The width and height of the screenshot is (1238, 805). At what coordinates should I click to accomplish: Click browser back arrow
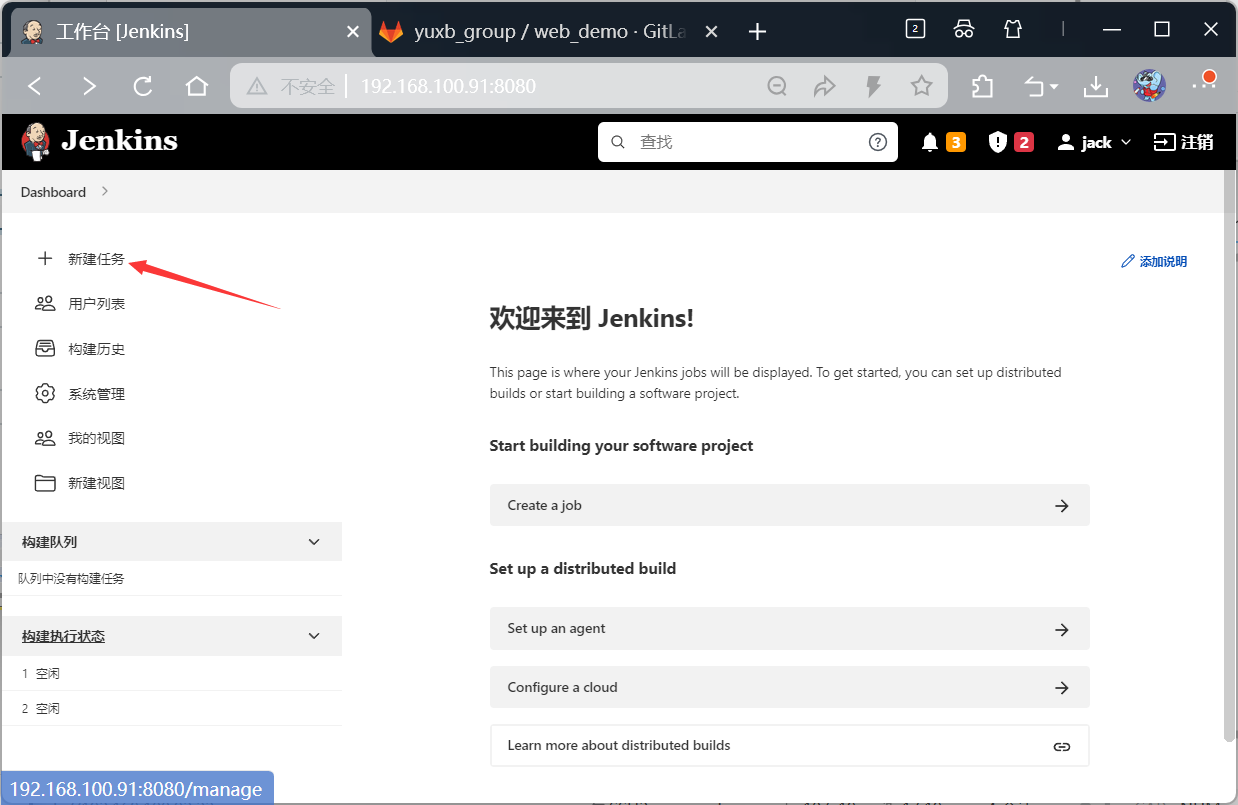pos(35,87)
